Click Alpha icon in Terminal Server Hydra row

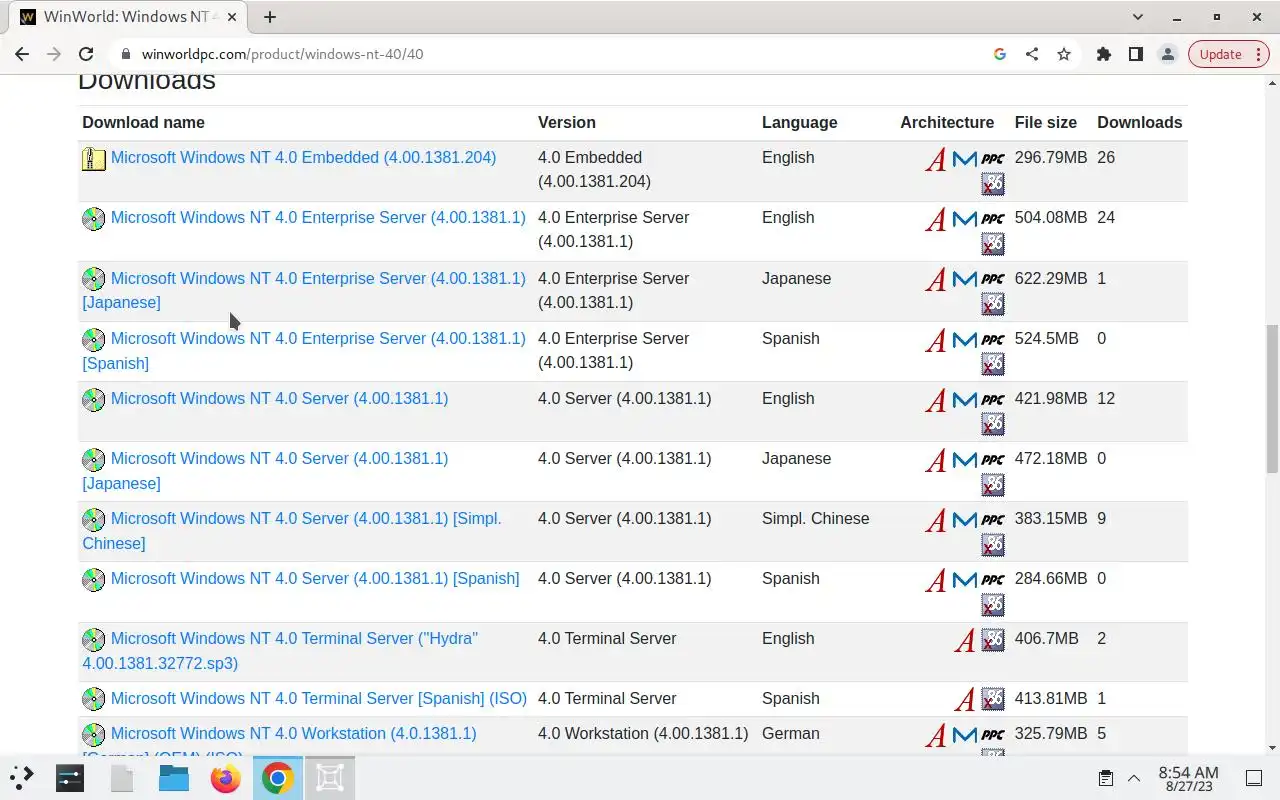[964, 640]
